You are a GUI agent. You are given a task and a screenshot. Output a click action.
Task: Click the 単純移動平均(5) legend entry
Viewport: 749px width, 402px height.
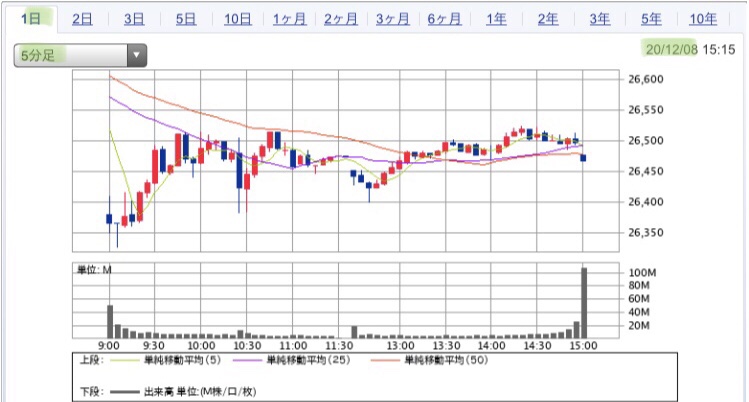(x=182, y=360)
